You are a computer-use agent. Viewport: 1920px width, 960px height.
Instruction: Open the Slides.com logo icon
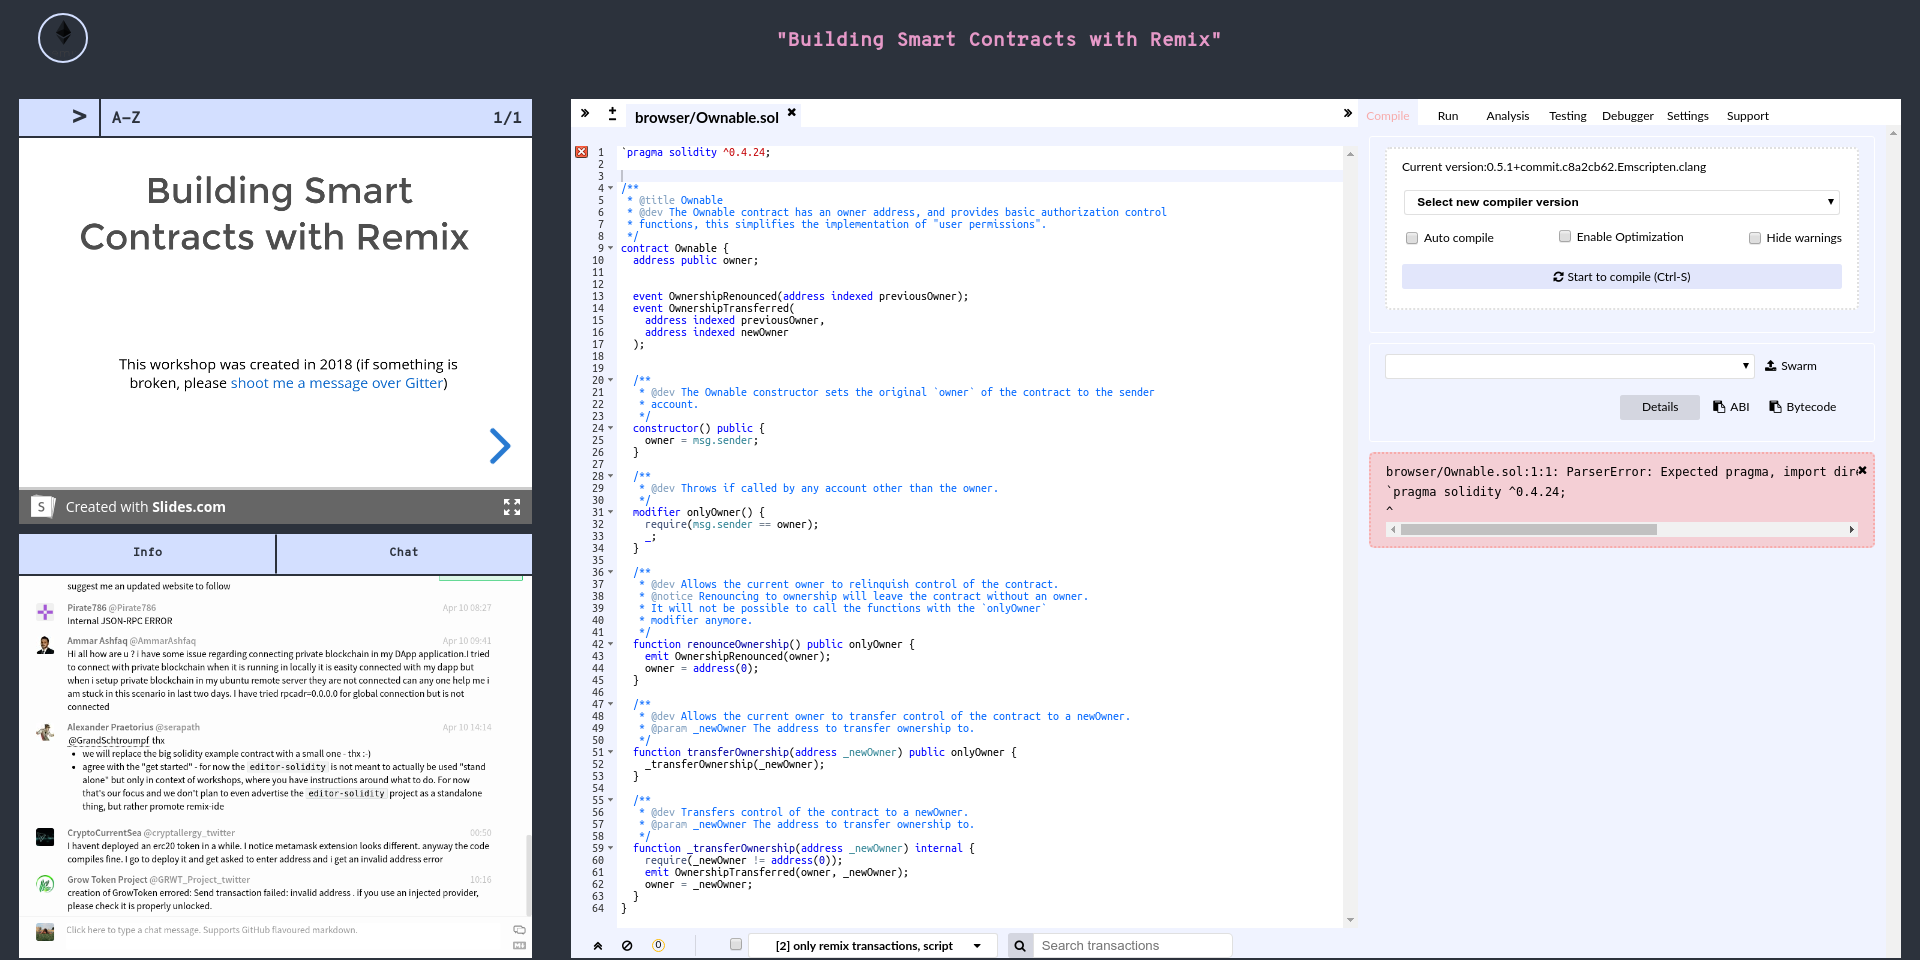(42, 507)
